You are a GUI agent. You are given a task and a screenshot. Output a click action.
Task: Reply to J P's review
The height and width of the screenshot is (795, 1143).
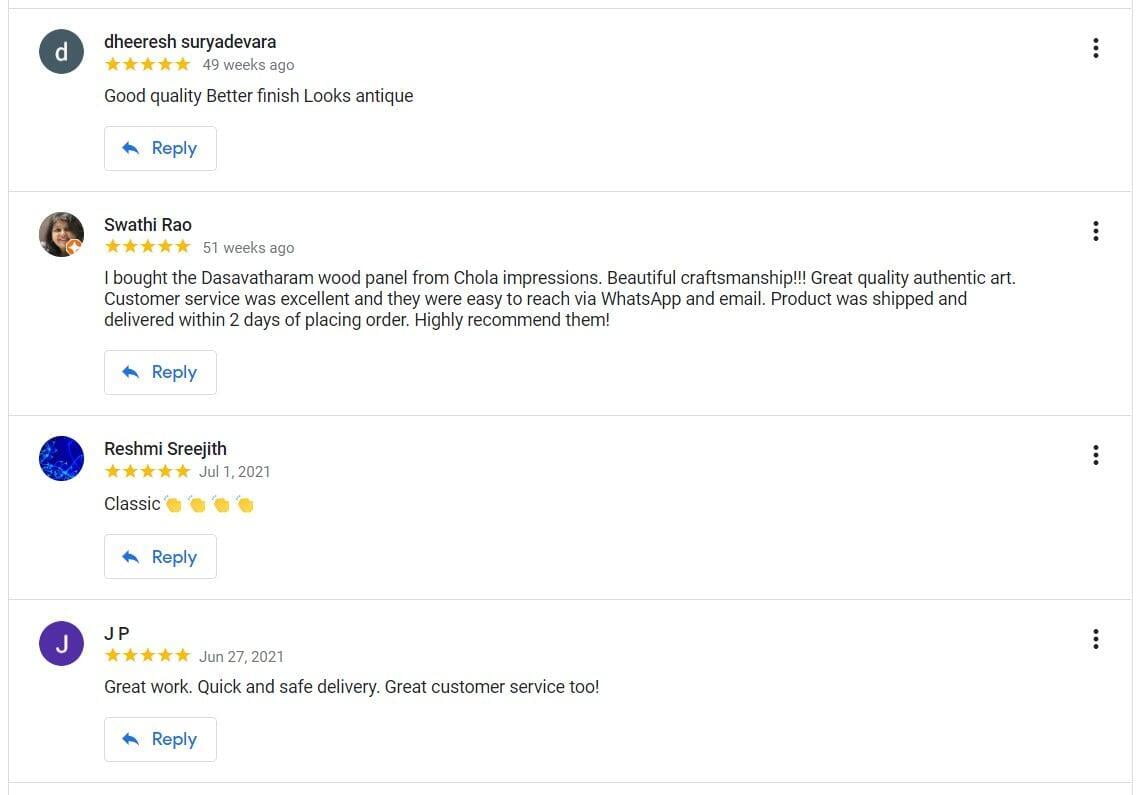coord(160,739)
